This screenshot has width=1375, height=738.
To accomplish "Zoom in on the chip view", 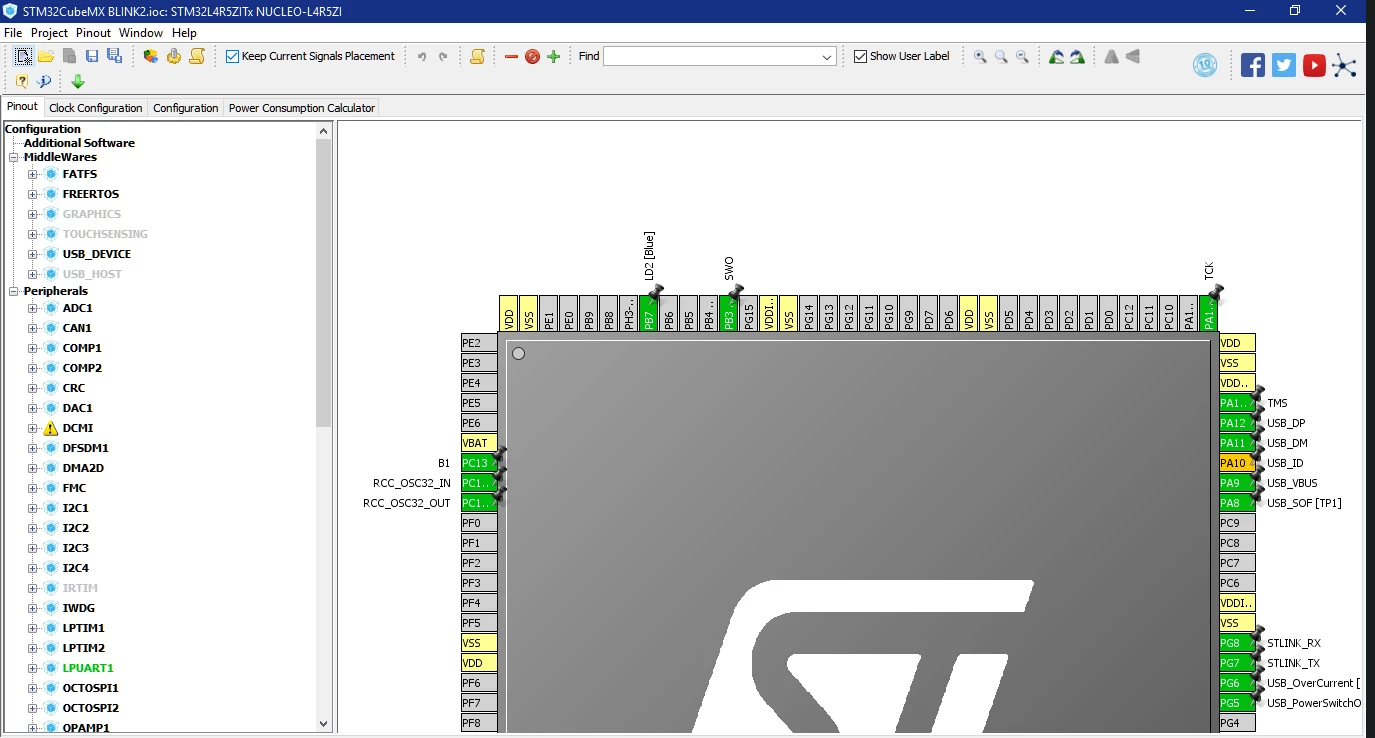I will pyautogui.click(x=980, y=56).
